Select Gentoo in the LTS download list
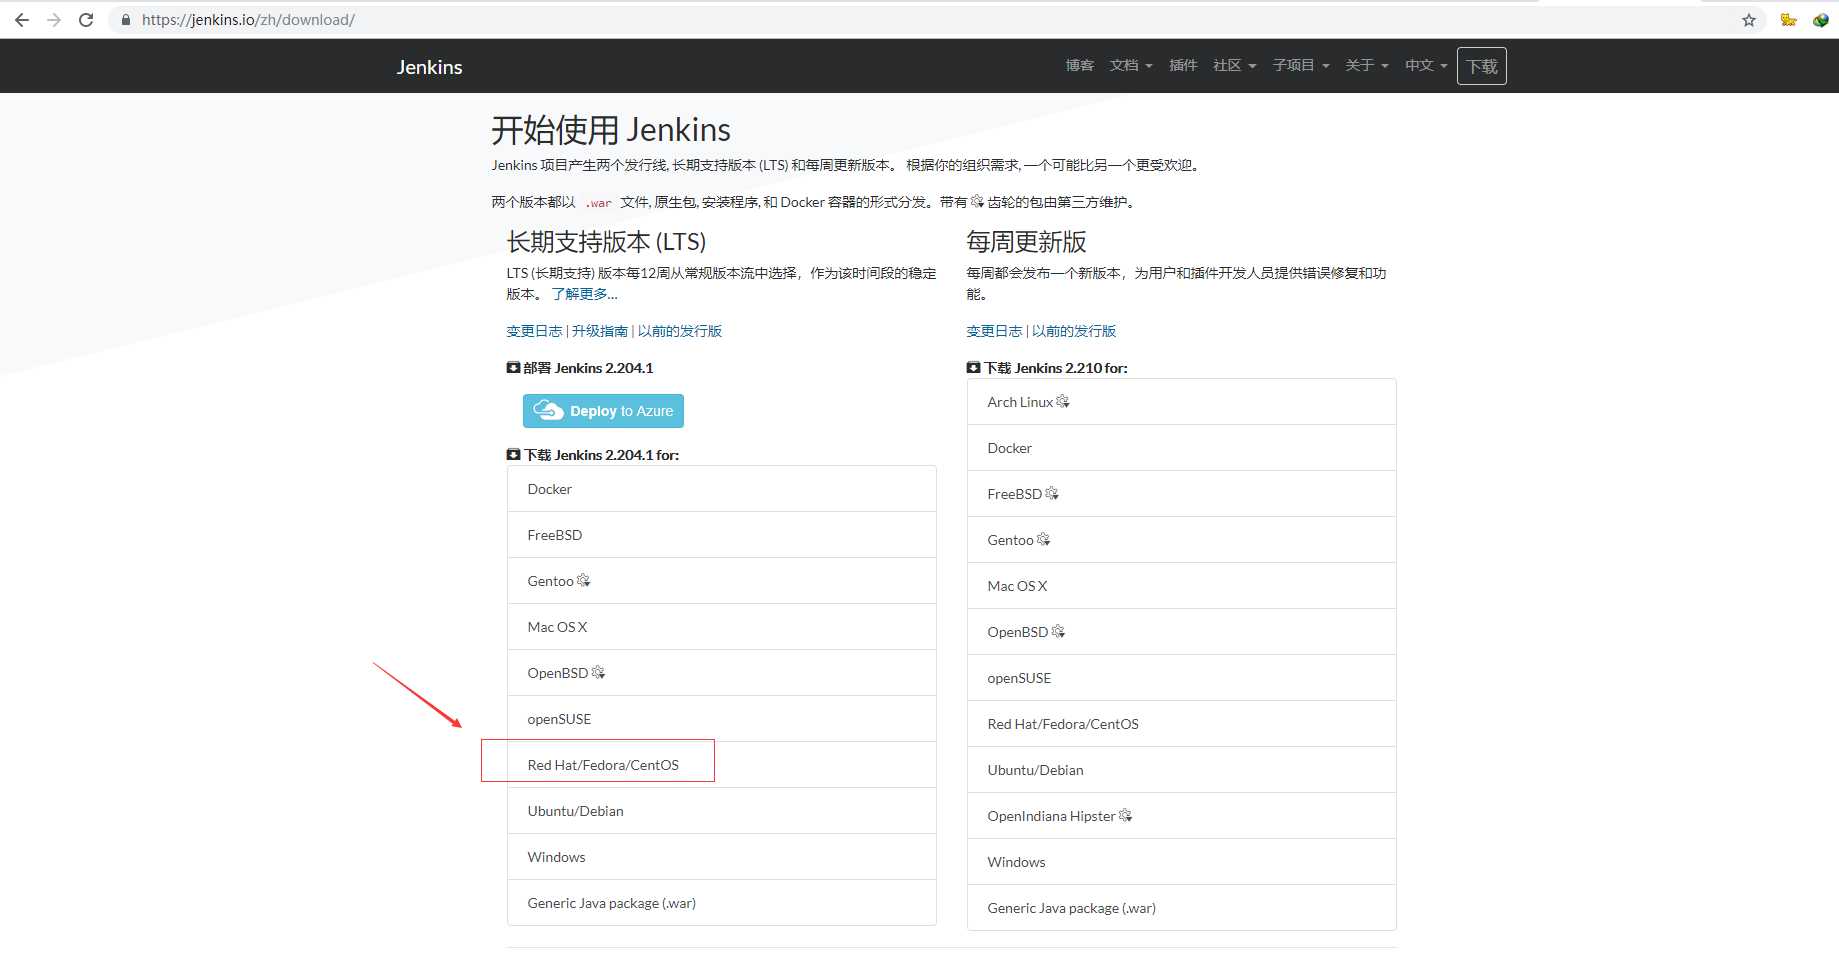Viewport: 1839px width, 966px height. click(x=722, y=581)
